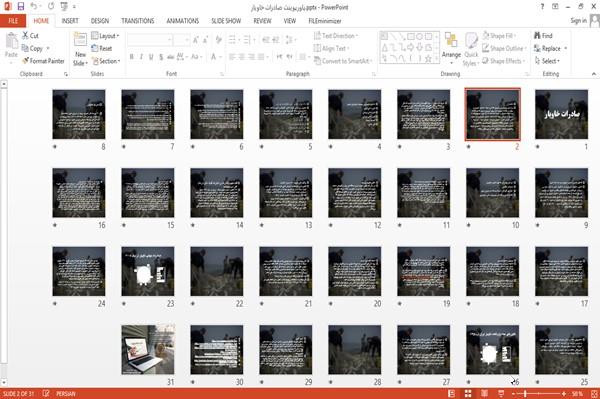This screenshot has width=600, height=399.
Task: Select slide thumbnail number 31 with laptop
Action: [148, 350]
